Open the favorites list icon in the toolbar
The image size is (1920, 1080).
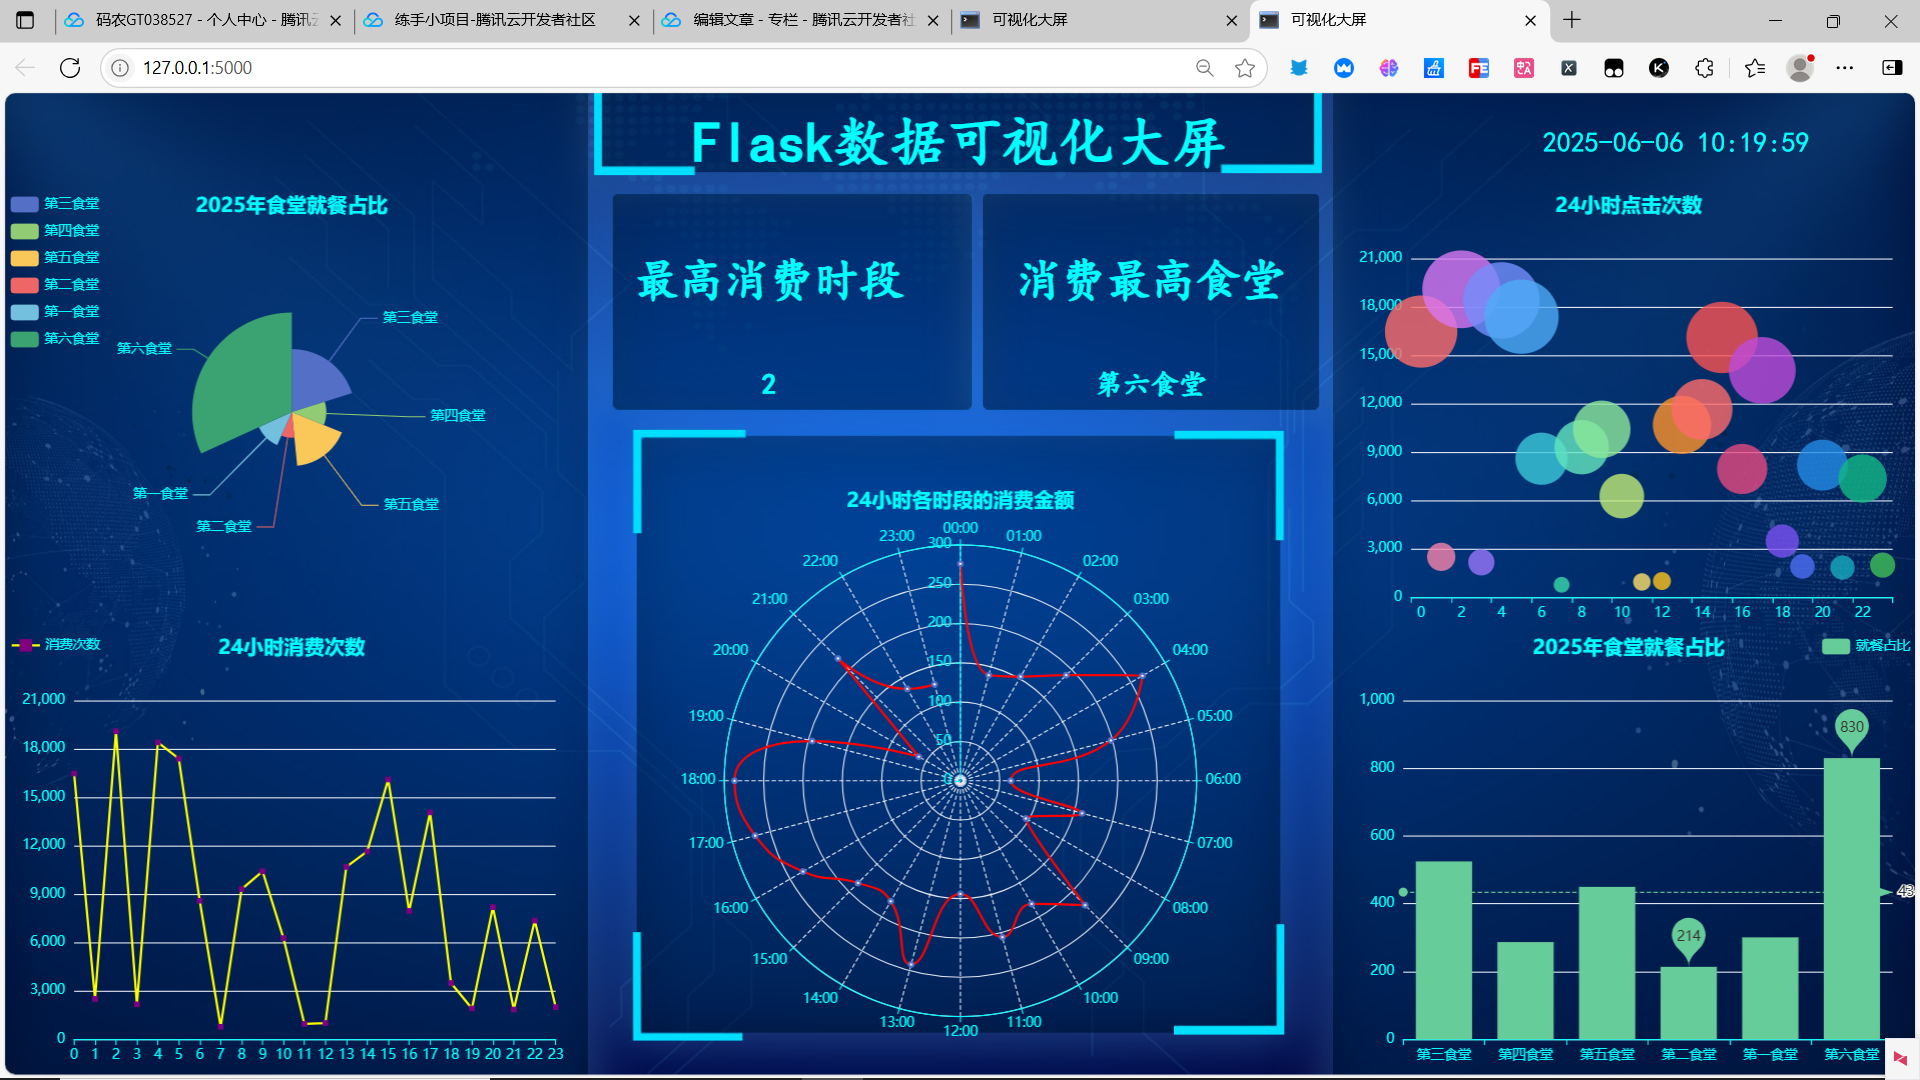(x=1755, y=68)
